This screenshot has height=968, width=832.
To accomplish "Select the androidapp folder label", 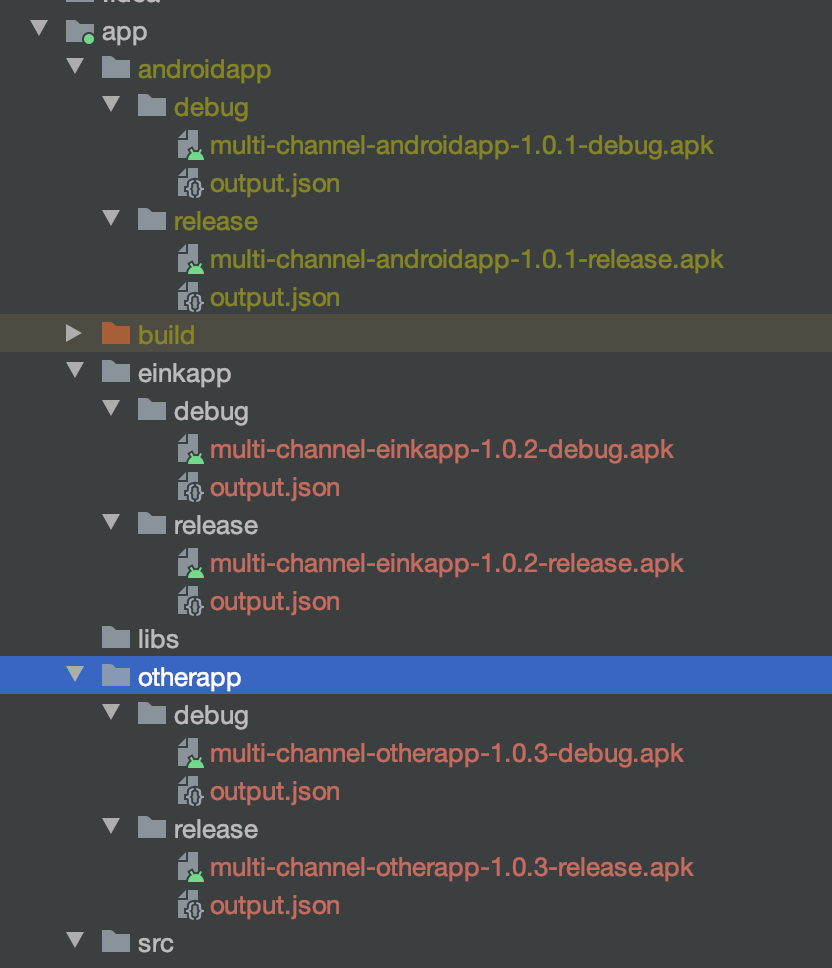I will tap(204, 70).
